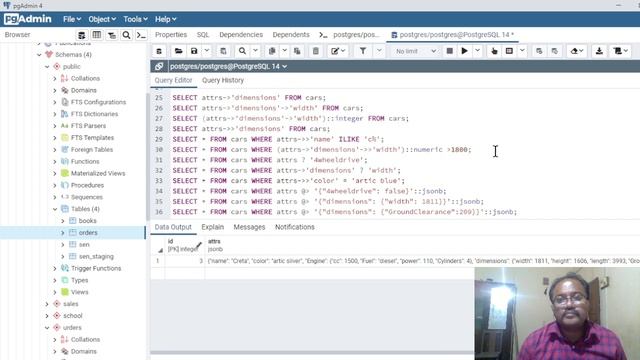Click find magnifier icon in toolbar
The width and height of the screenshot is (640, 360).
[242, 51]
